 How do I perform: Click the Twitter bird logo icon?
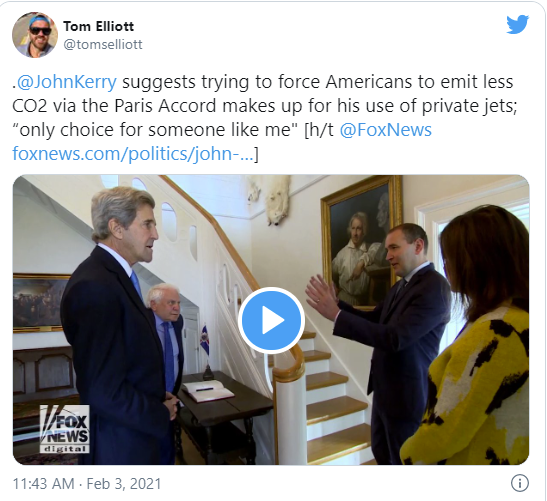[x=518, y=24]
